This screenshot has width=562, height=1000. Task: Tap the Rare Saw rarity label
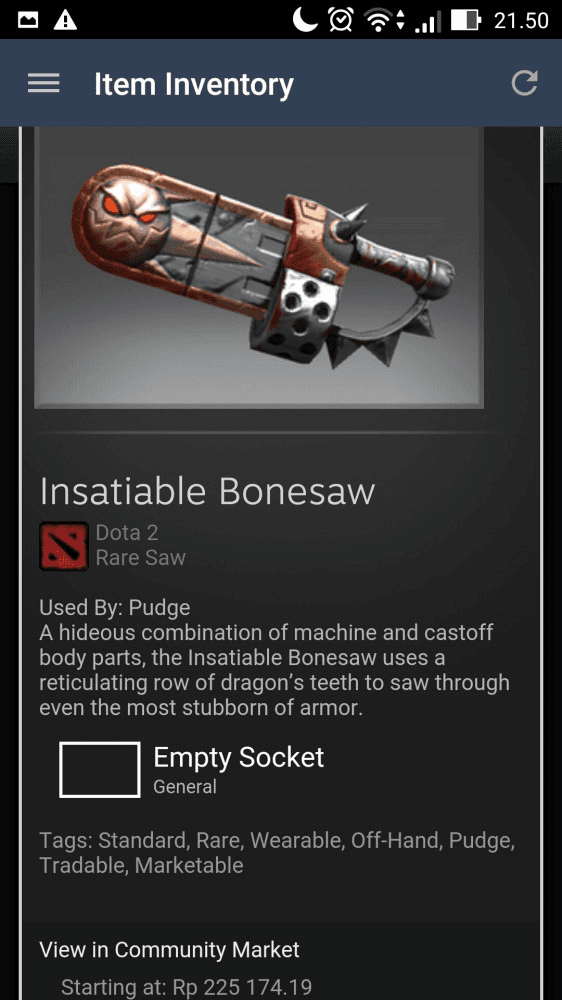(140, 558)
